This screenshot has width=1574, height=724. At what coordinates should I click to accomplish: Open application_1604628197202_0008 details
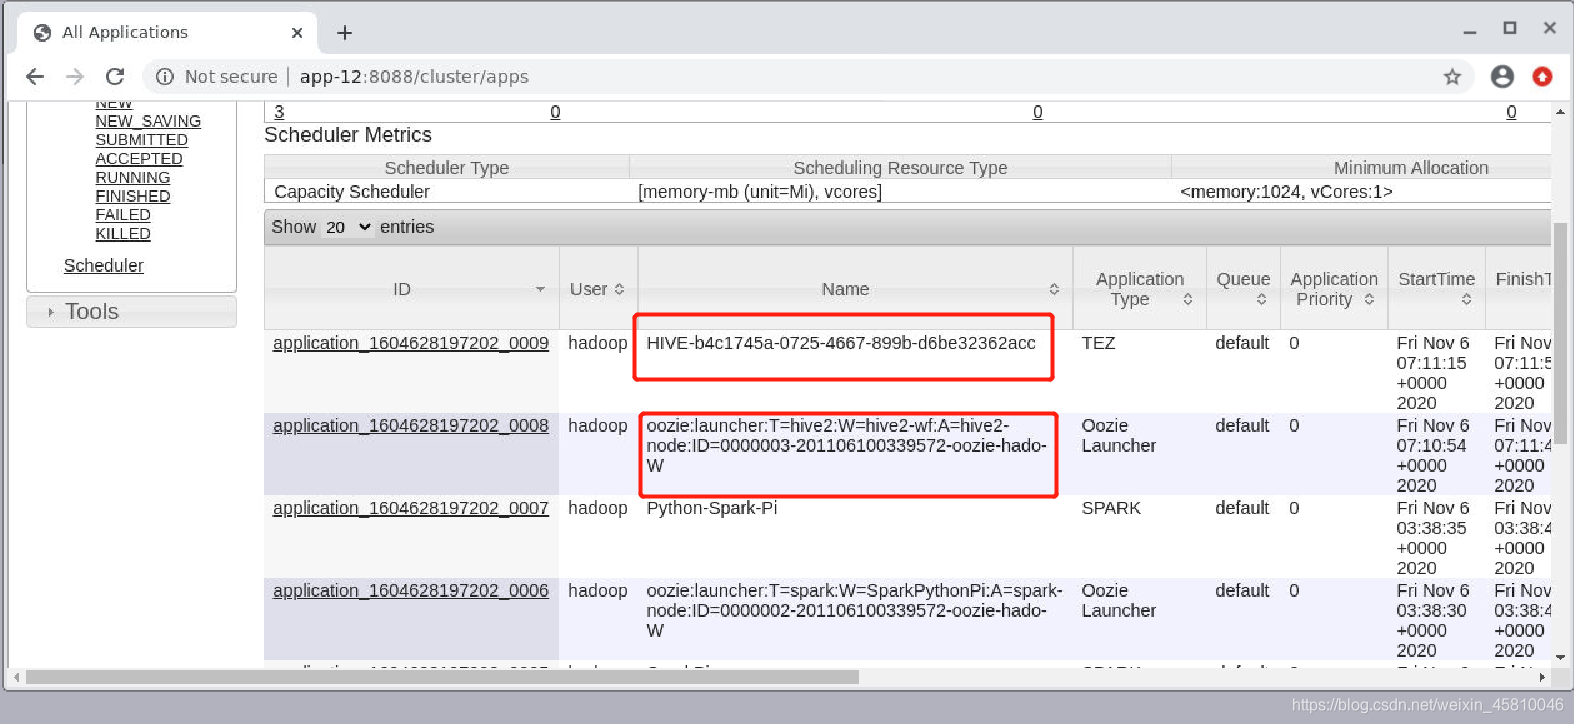pos(411,425)
